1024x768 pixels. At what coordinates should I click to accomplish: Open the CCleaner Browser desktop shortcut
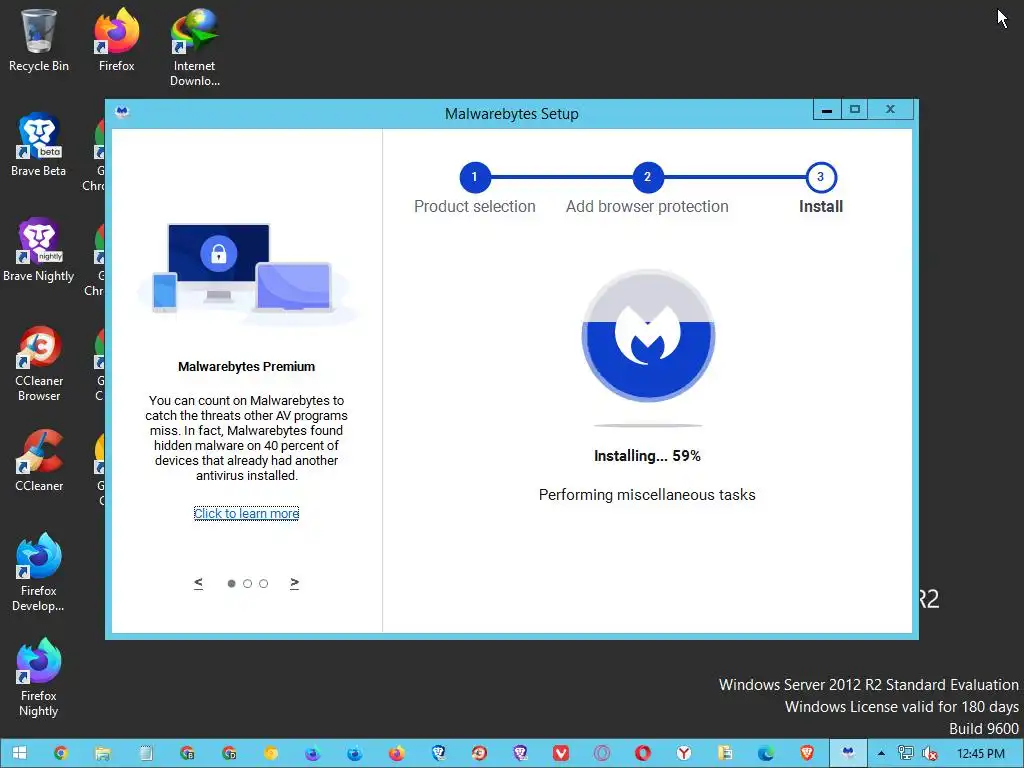(39, 363)
